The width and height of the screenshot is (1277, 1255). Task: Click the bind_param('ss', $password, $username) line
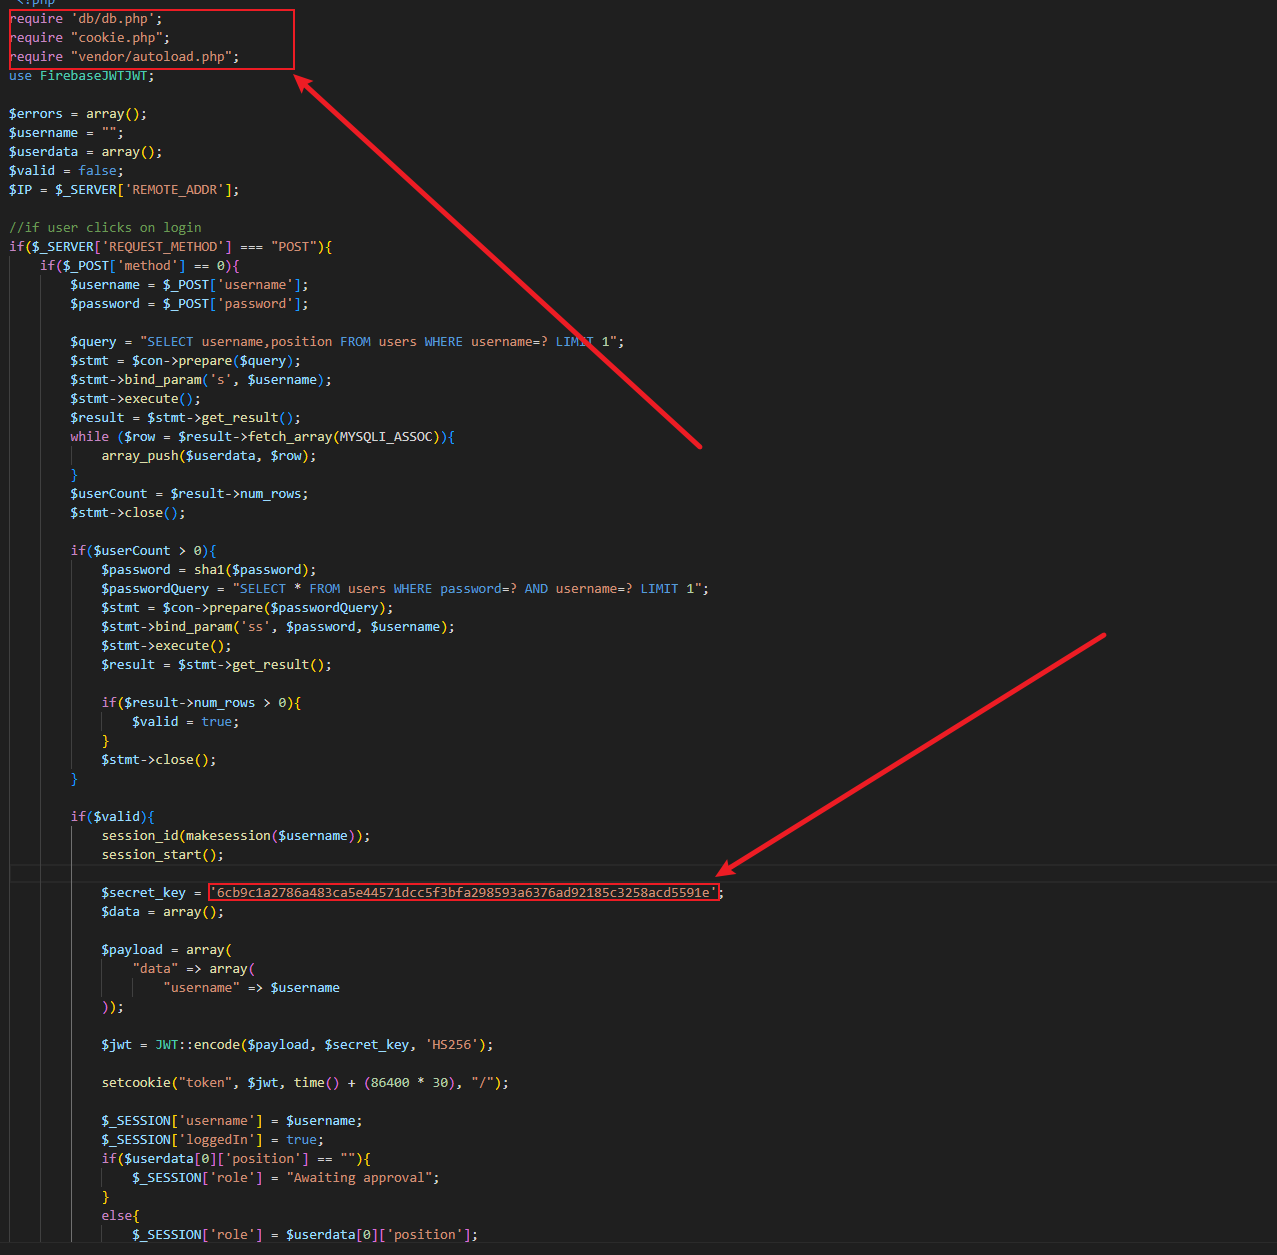[278, 627]
